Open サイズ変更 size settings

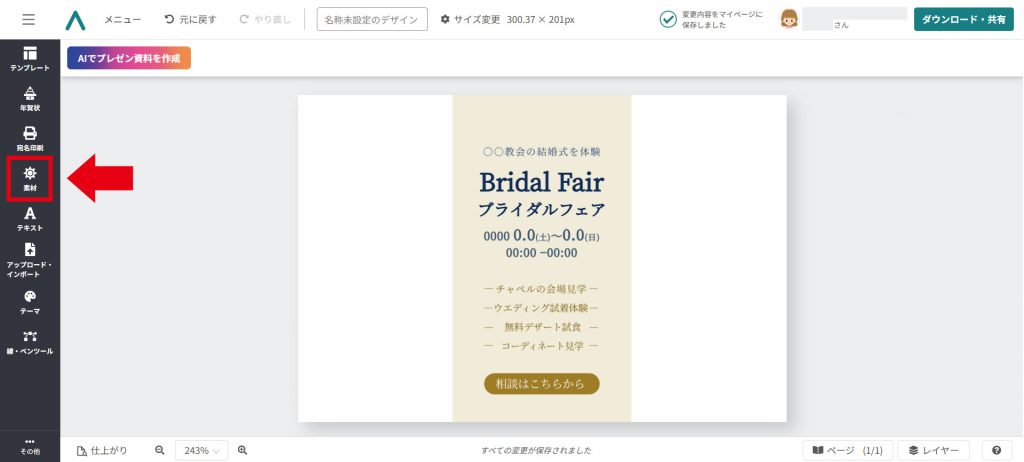pyautogui.click(x=507, y=20)
